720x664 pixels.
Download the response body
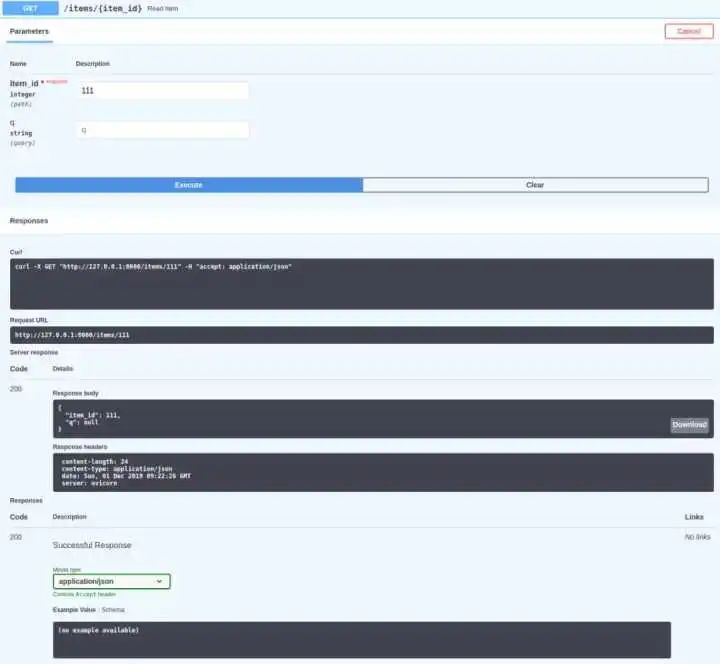tap(689, 425)
